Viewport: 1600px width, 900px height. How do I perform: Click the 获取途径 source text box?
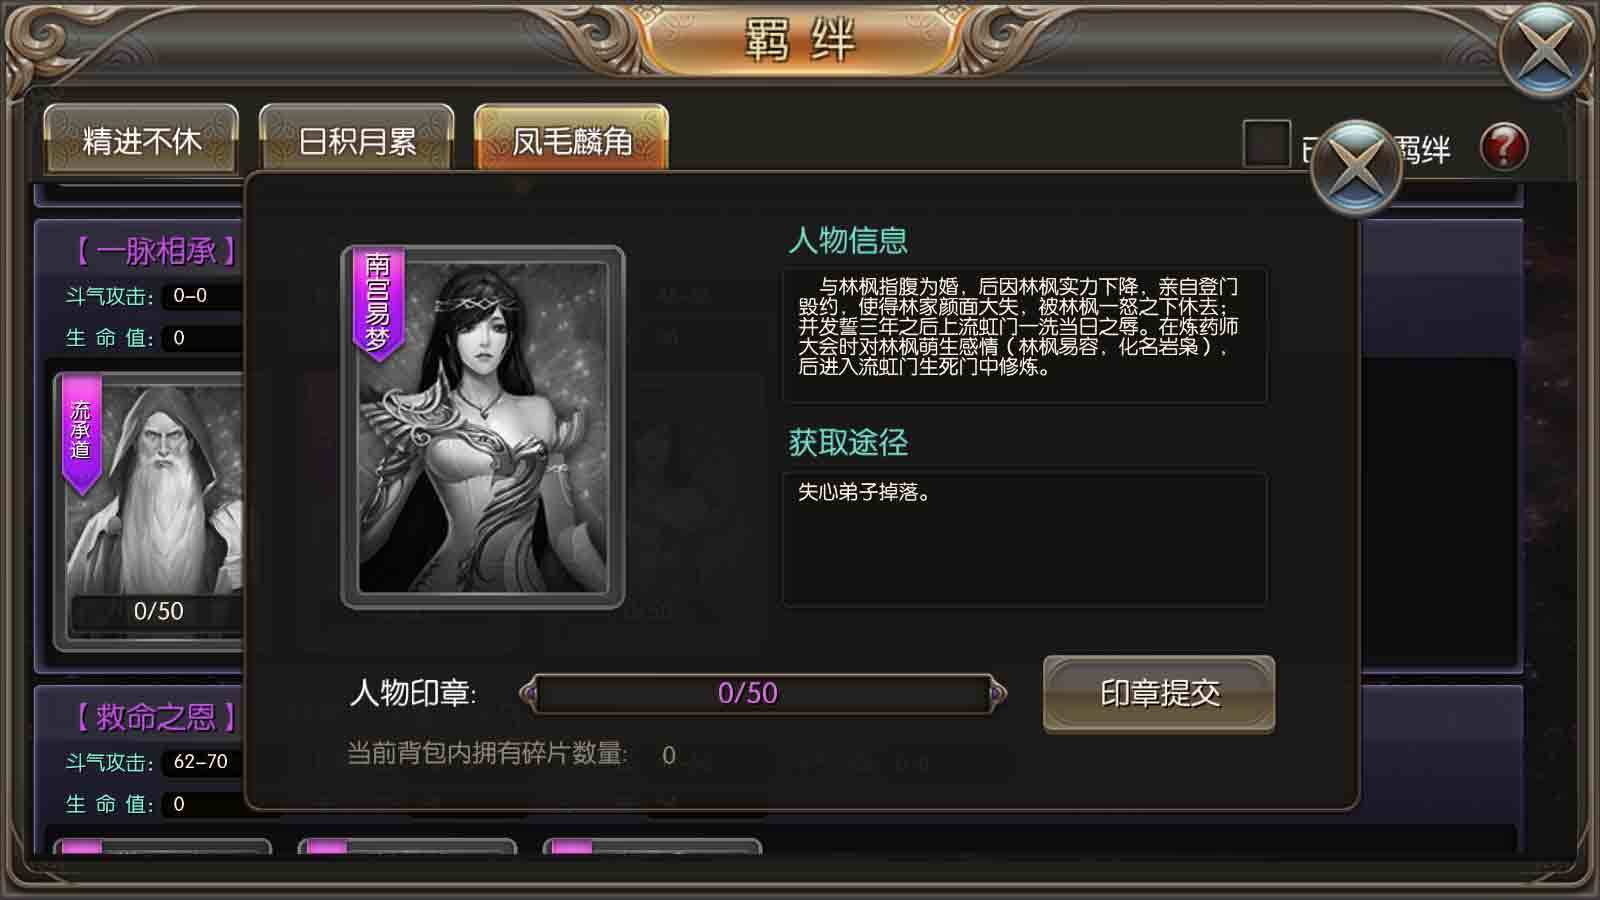point(1024,539)
